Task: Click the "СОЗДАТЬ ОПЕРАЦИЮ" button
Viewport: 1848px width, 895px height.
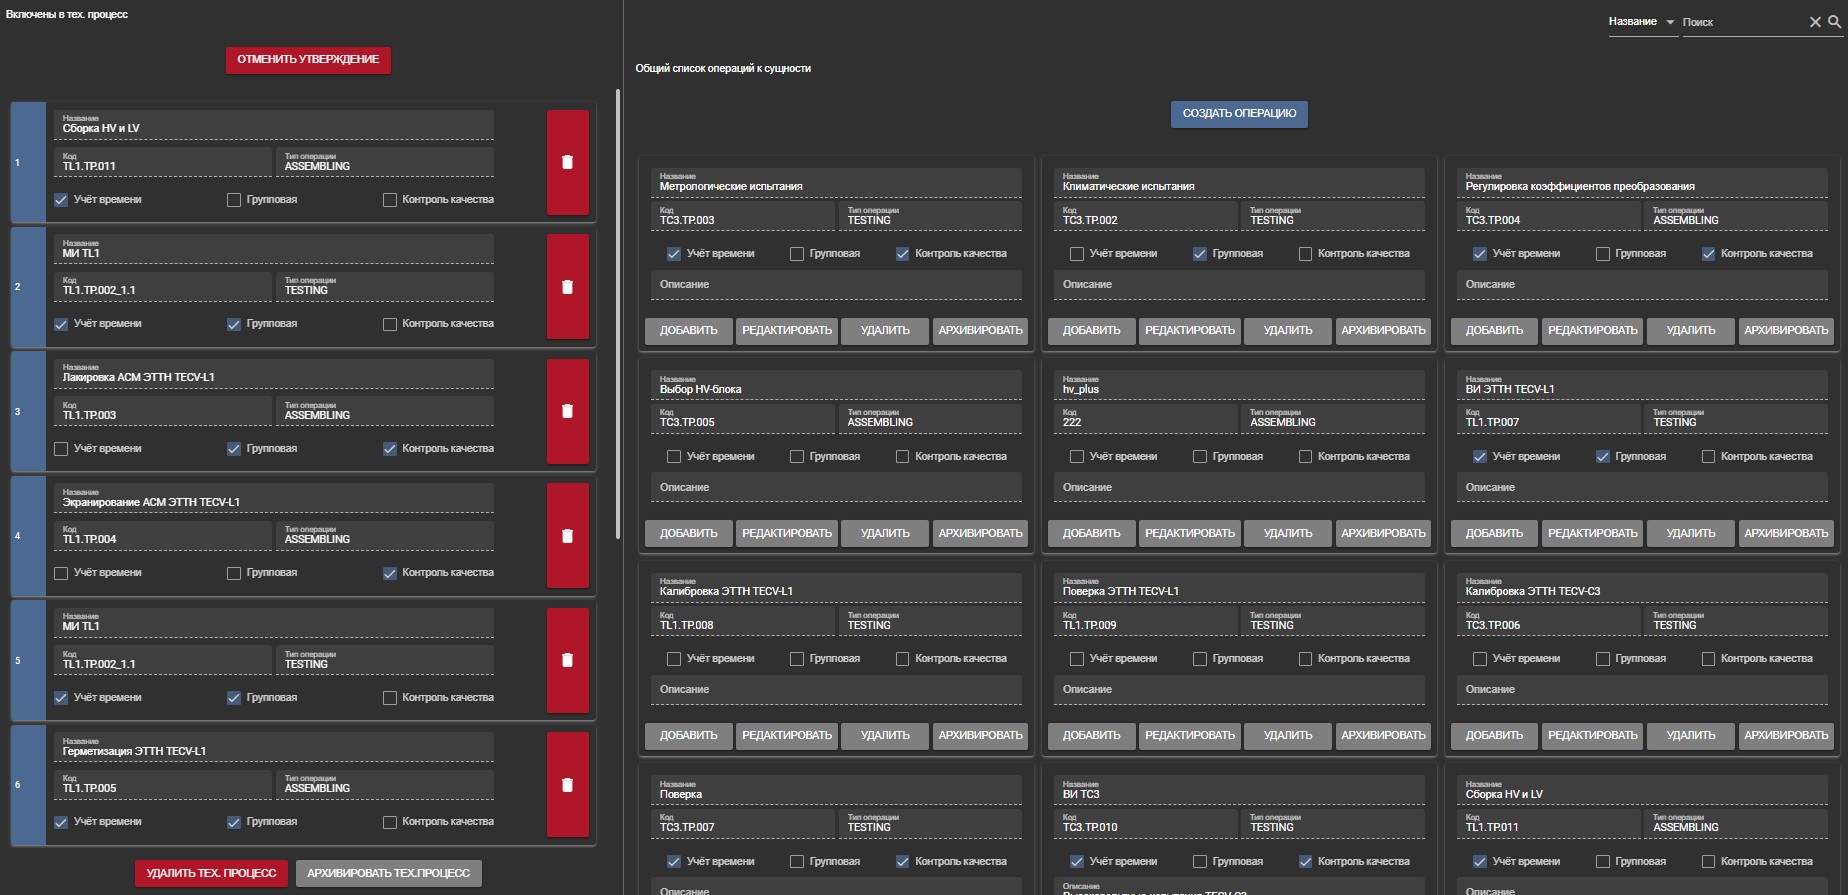Action: [1239, 114]
